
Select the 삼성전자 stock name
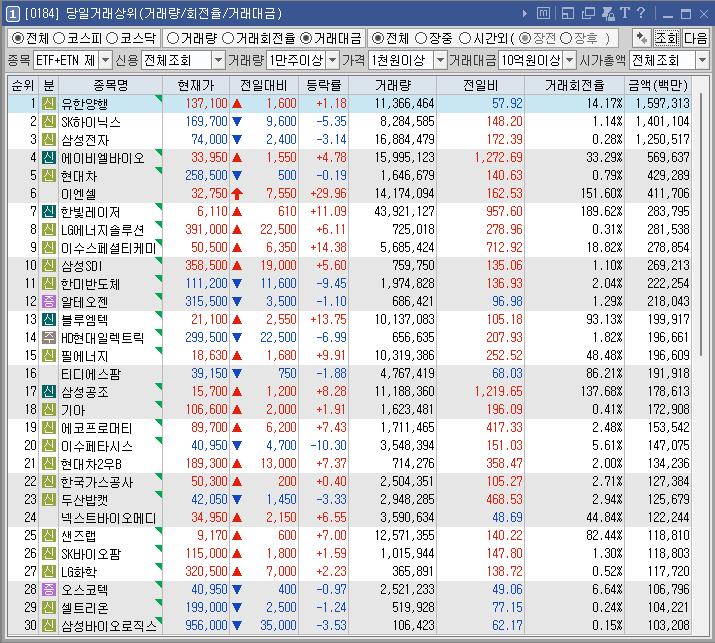[x=85, y=140]
